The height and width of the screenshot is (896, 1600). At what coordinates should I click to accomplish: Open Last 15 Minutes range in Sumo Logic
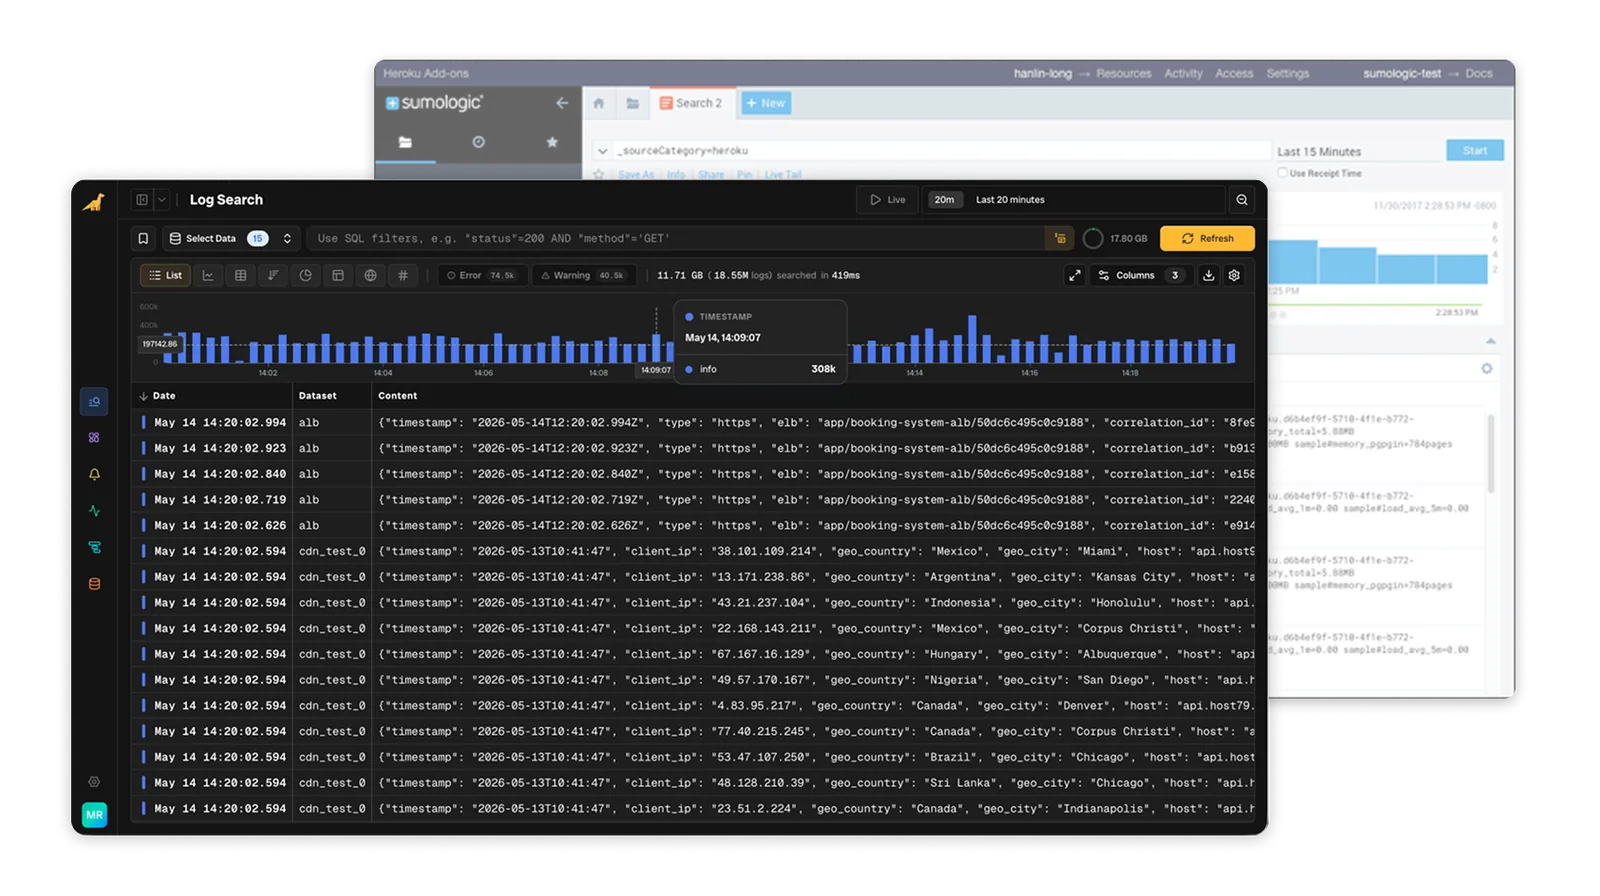[1319, 152]
